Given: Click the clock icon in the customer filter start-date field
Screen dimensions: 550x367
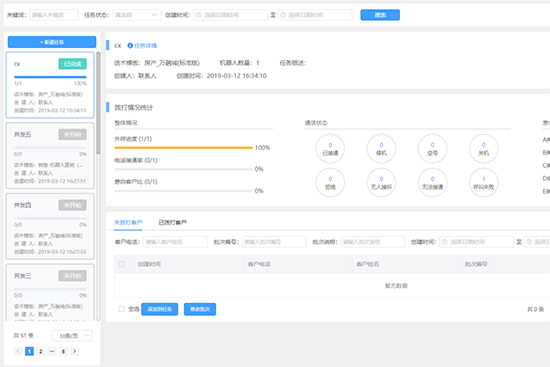Looking at the screenshot, I should pos(445,242).
